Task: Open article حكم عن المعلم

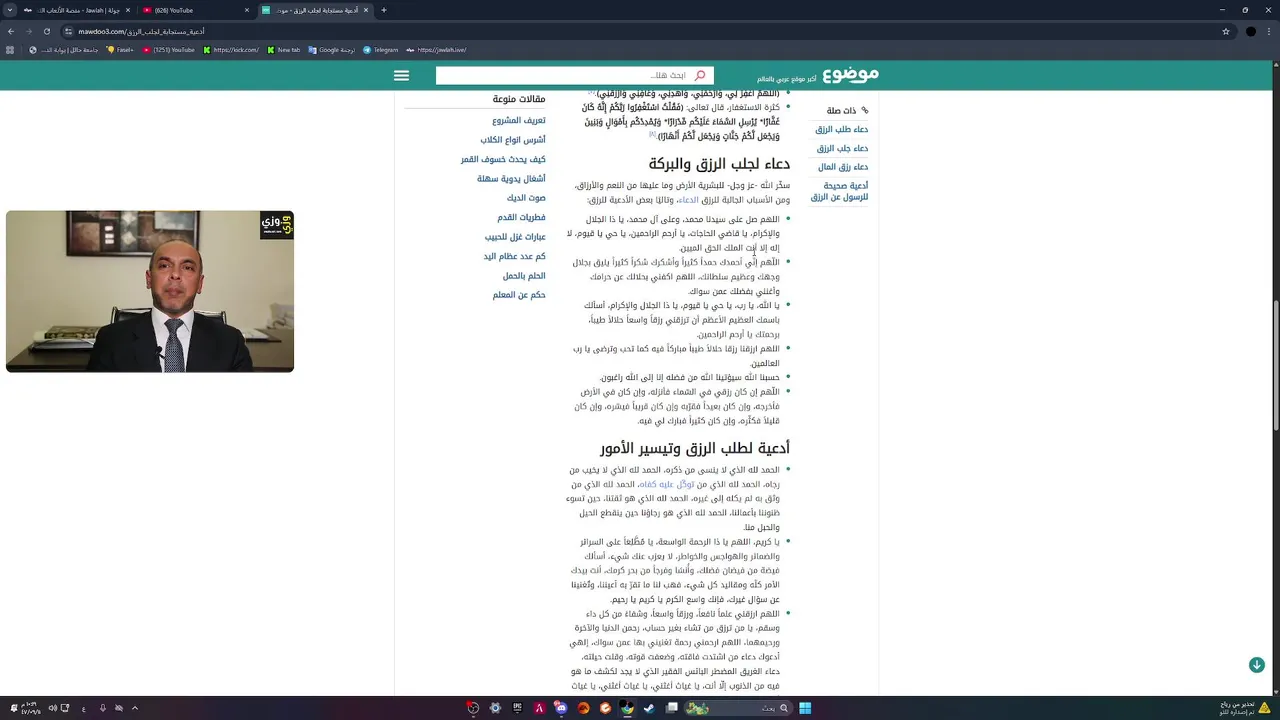Action: coord(519,295)
